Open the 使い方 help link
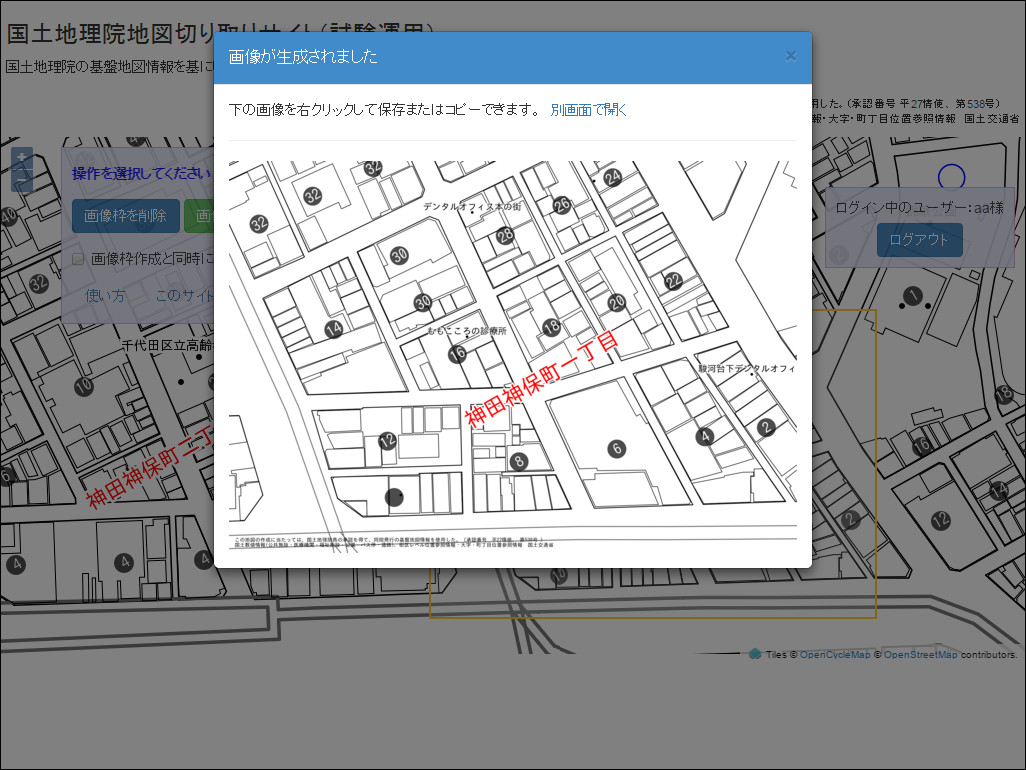The width and height of the screenshot is (1026, 770). click(104, 295)
